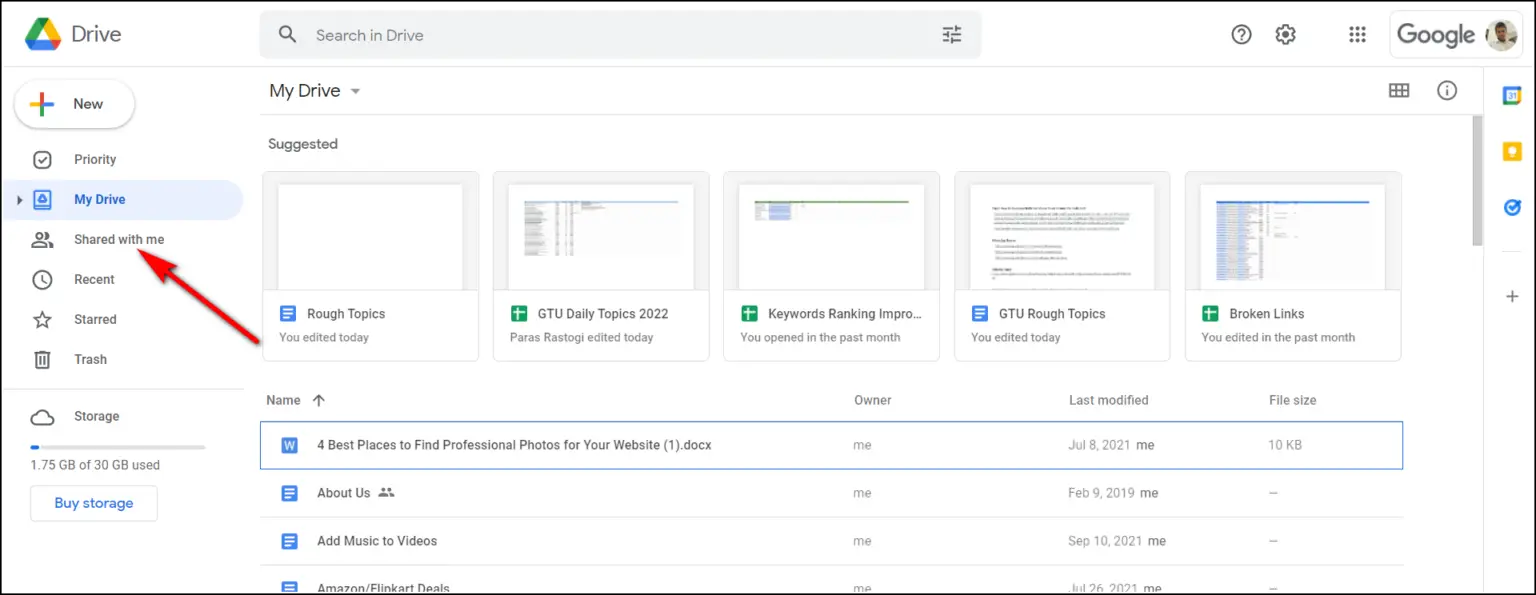Open GTU Daily Topics 2022 thumbnail
This screenshot has width=1536, height=595.
pyautogui.click(x=601, y=237)
